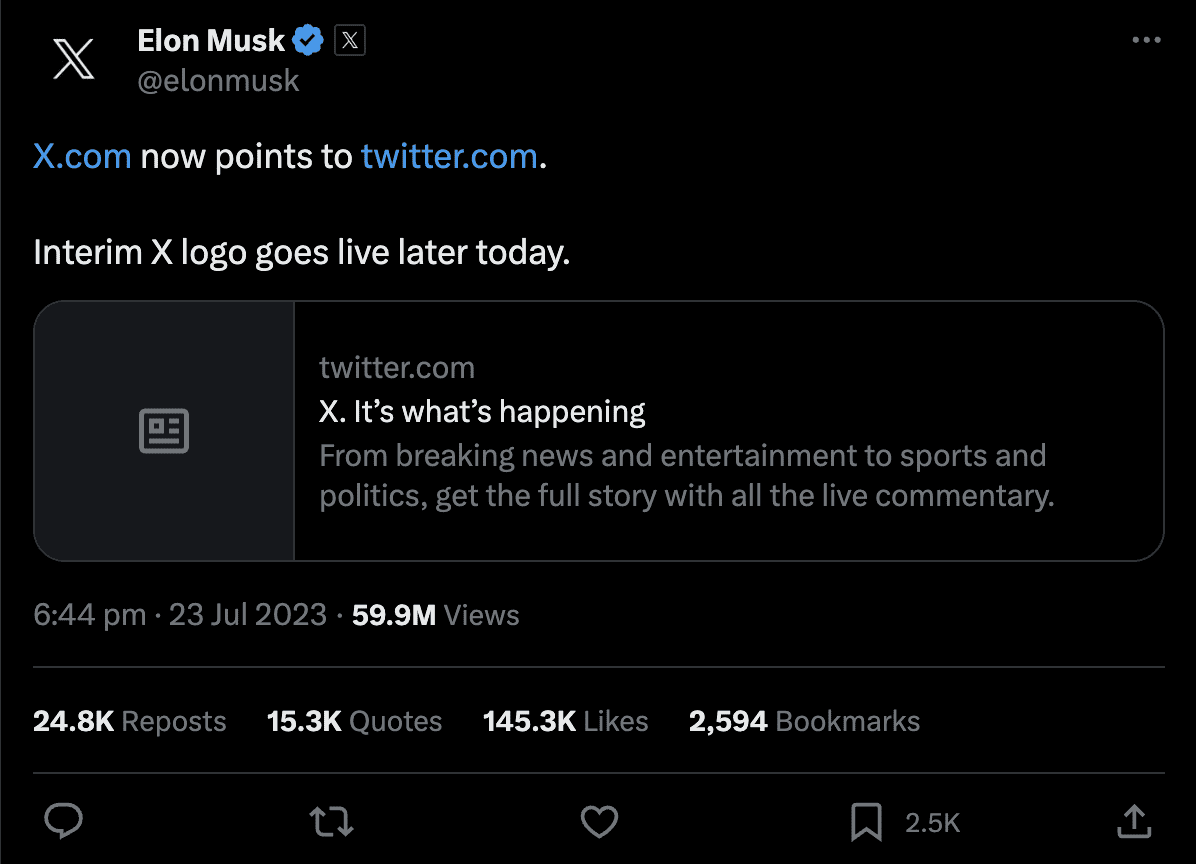The width and height of the screenshot is (1196, 864).
Task: Open the share upload icon
Action: click(1133, 822)
